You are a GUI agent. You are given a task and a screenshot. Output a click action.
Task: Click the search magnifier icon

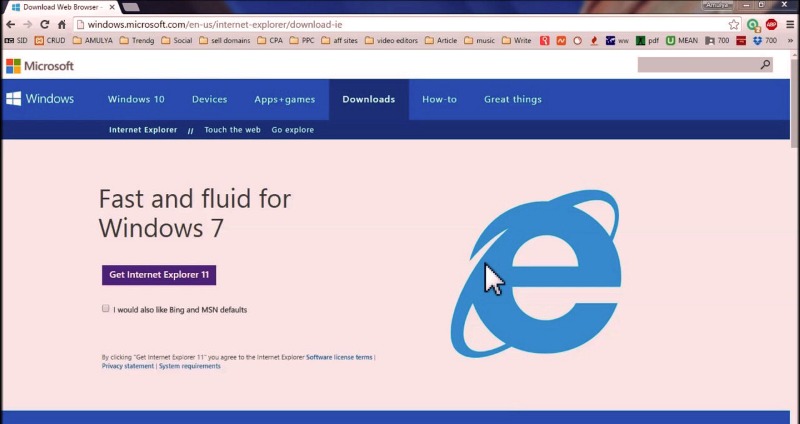pos(765,65)
